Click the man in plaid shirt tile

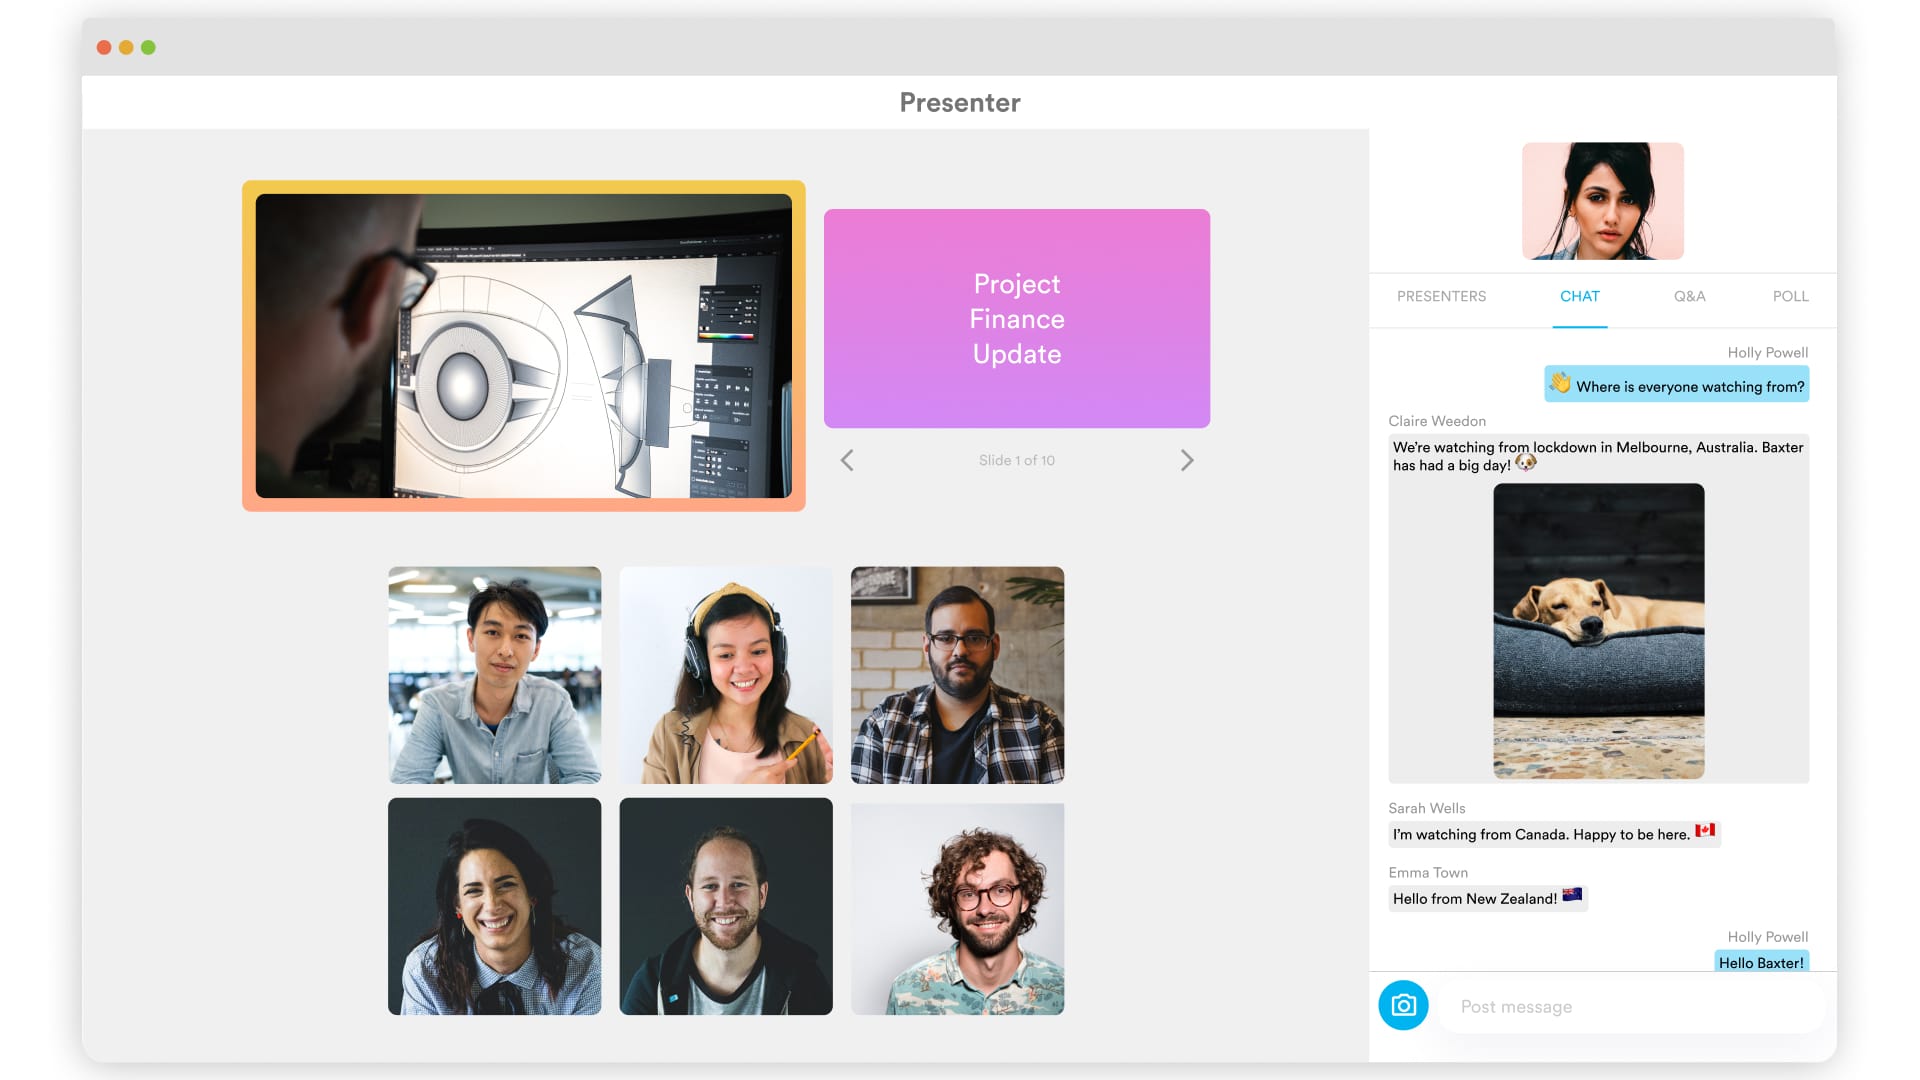[957, 675]
